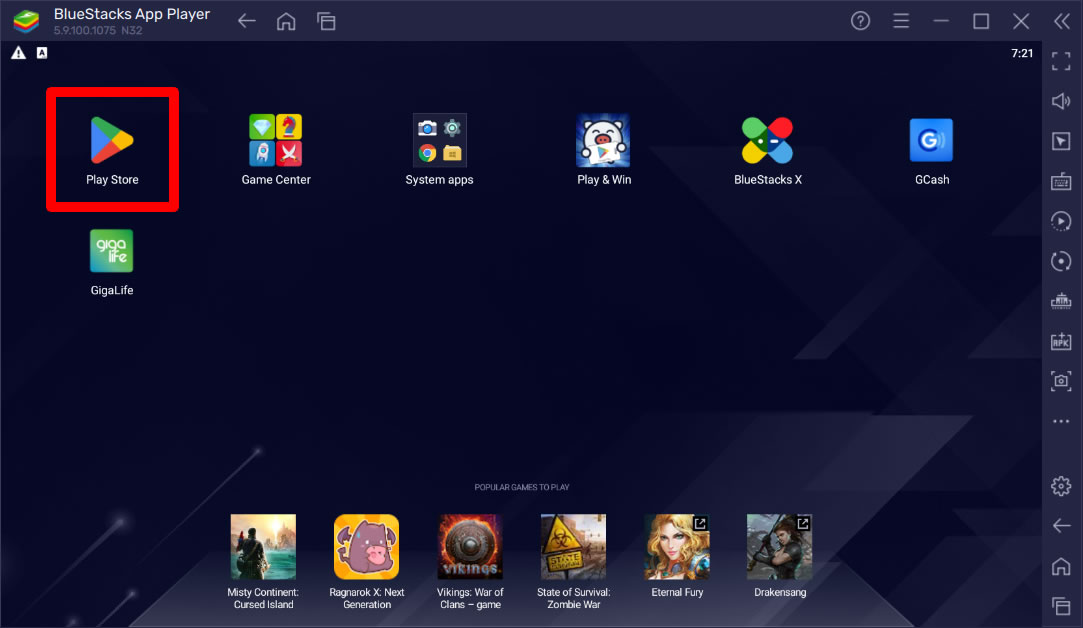Click the sync operations icon in sidebar
The image size is (1083, 628).
coord(1061,261)
